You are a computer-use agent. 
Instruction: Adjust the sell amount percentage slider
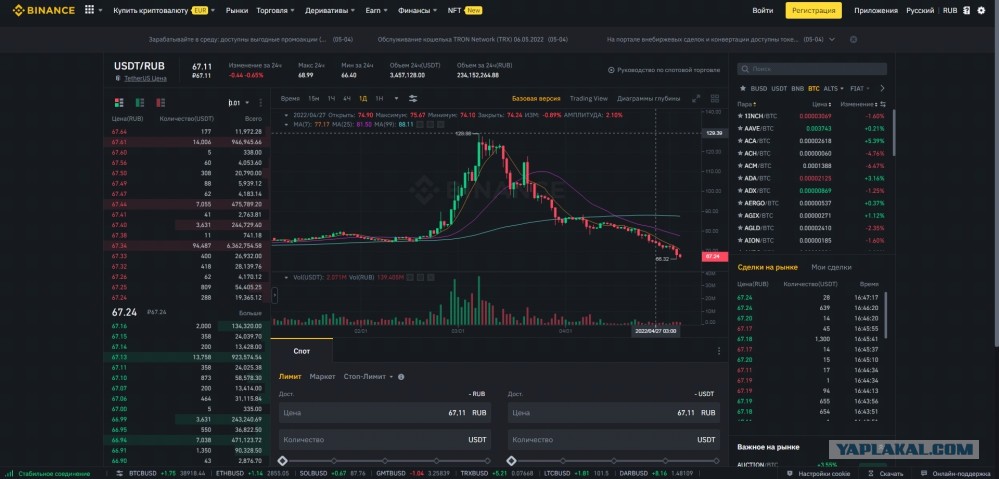coord(614,461)
